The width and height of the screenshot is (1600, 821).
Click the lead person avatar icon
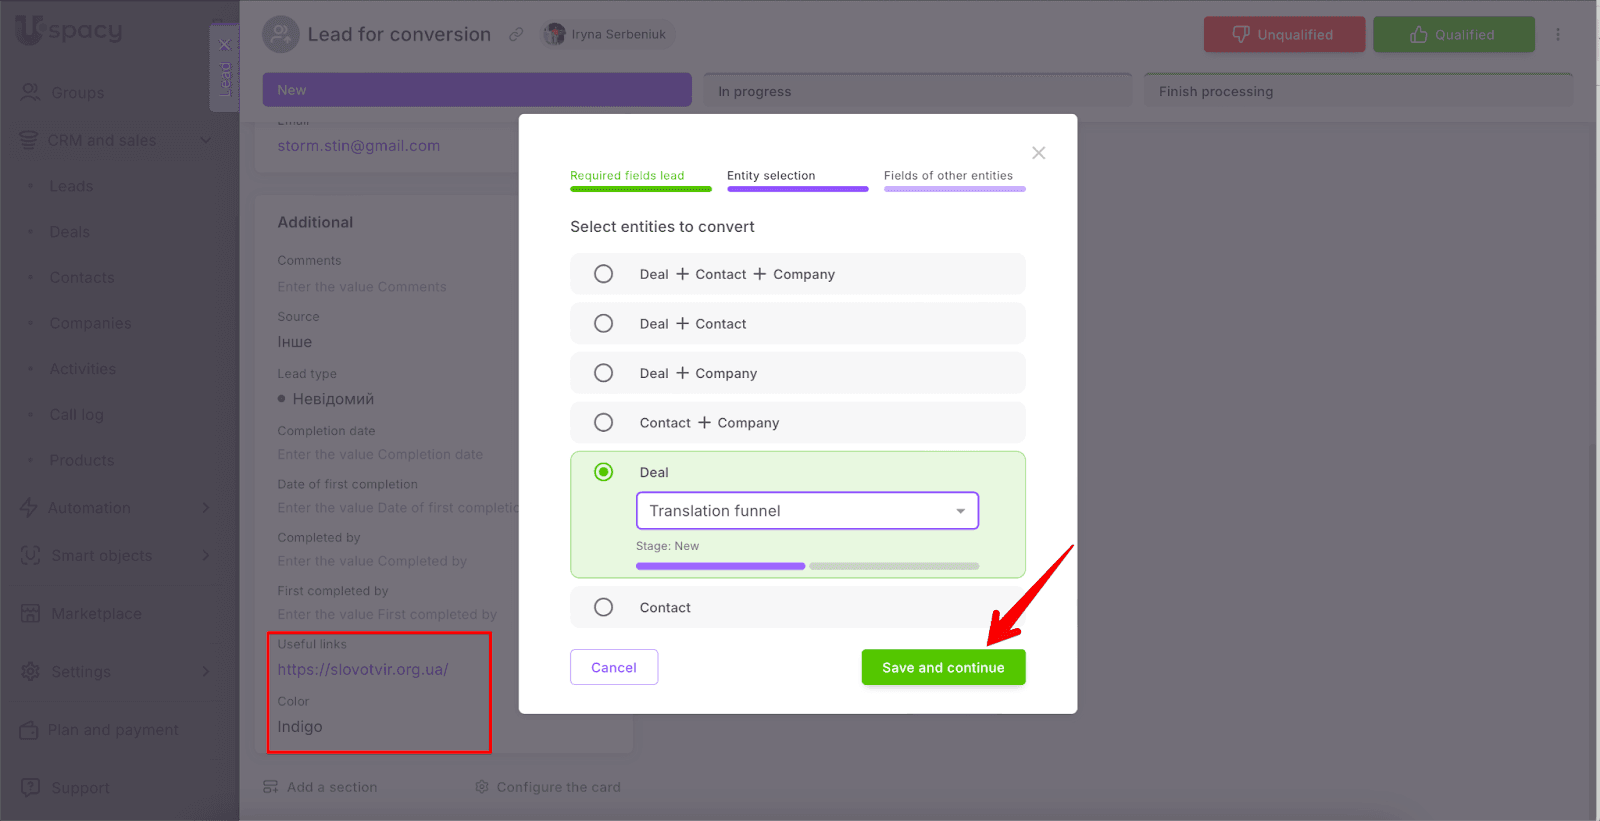coord(281,34)
